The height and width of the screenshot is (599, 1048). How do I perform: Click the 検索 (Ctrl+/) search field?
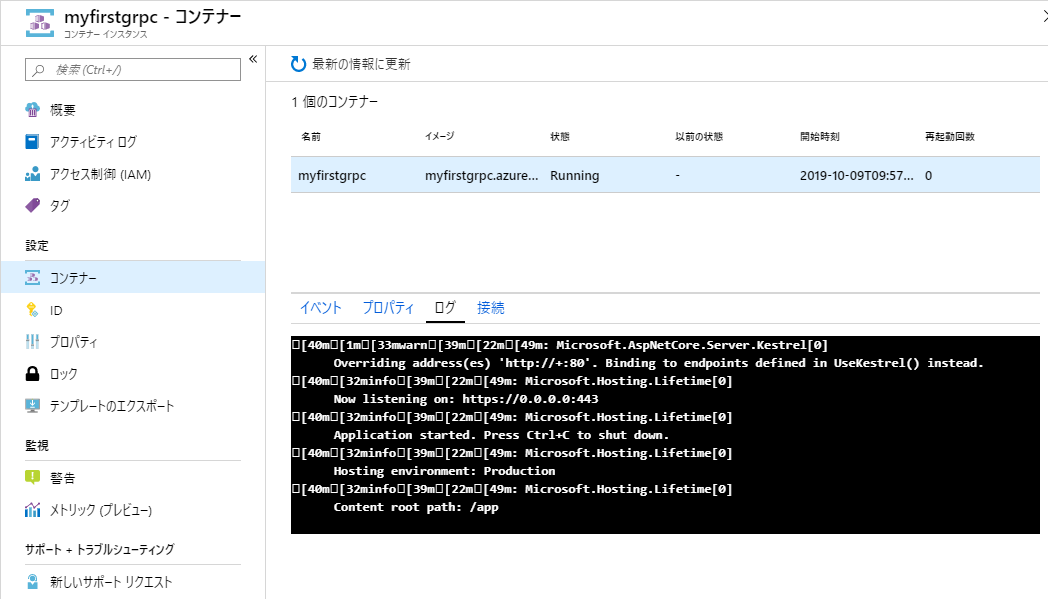tap(131, 69)
